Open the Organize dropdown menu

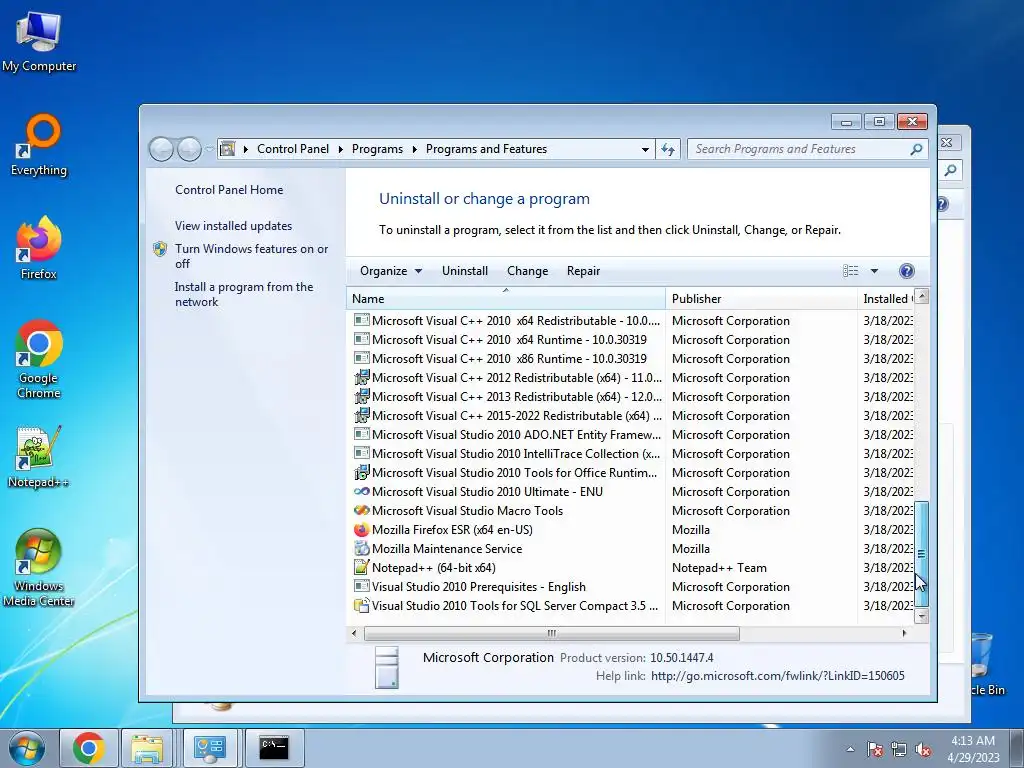[x=391, y=271]
